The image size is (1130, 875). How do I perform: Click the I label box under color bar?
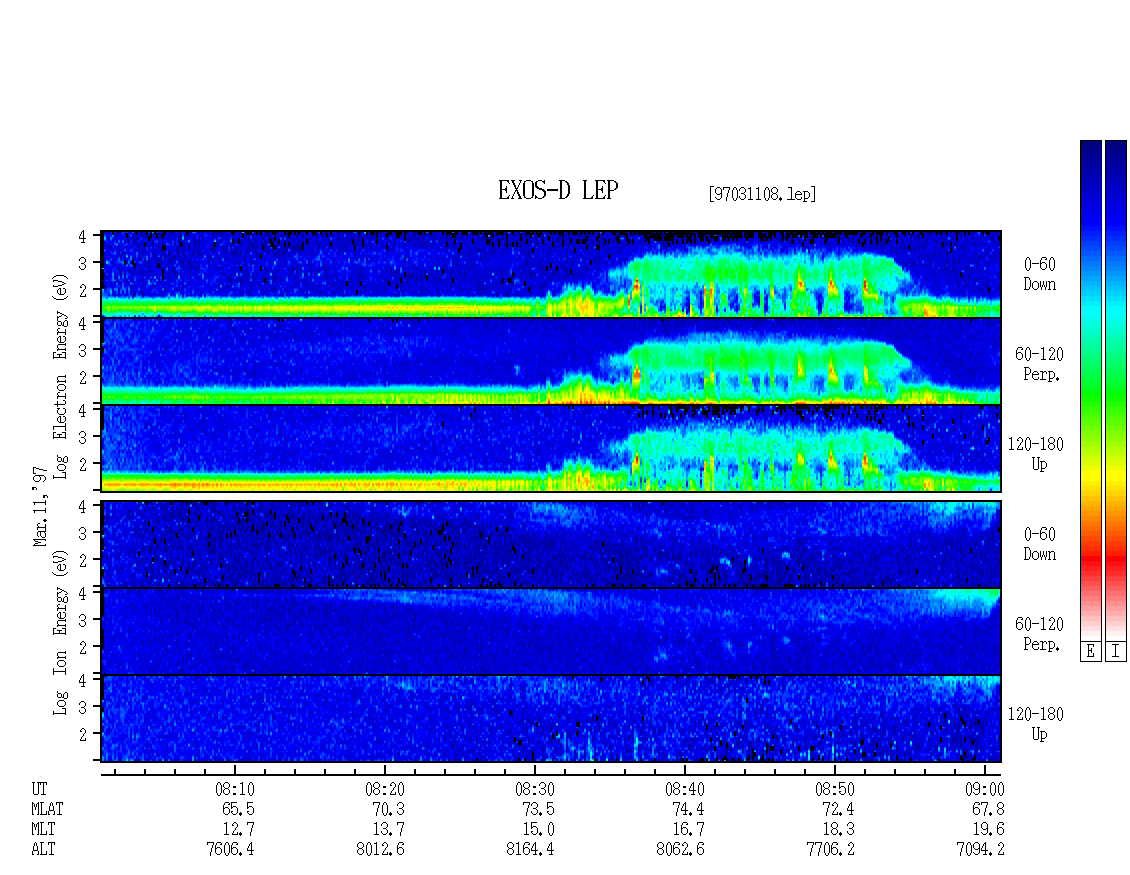pos(1116,652)
